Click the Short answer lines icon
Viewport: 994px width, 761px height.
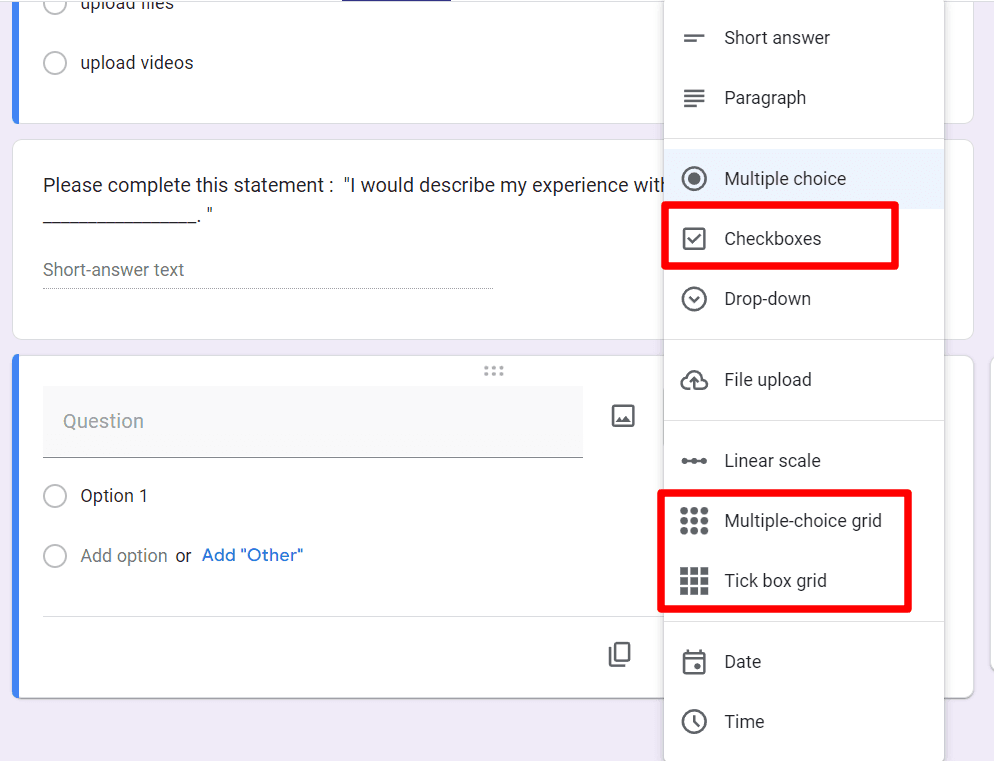(x=694, y=38)
